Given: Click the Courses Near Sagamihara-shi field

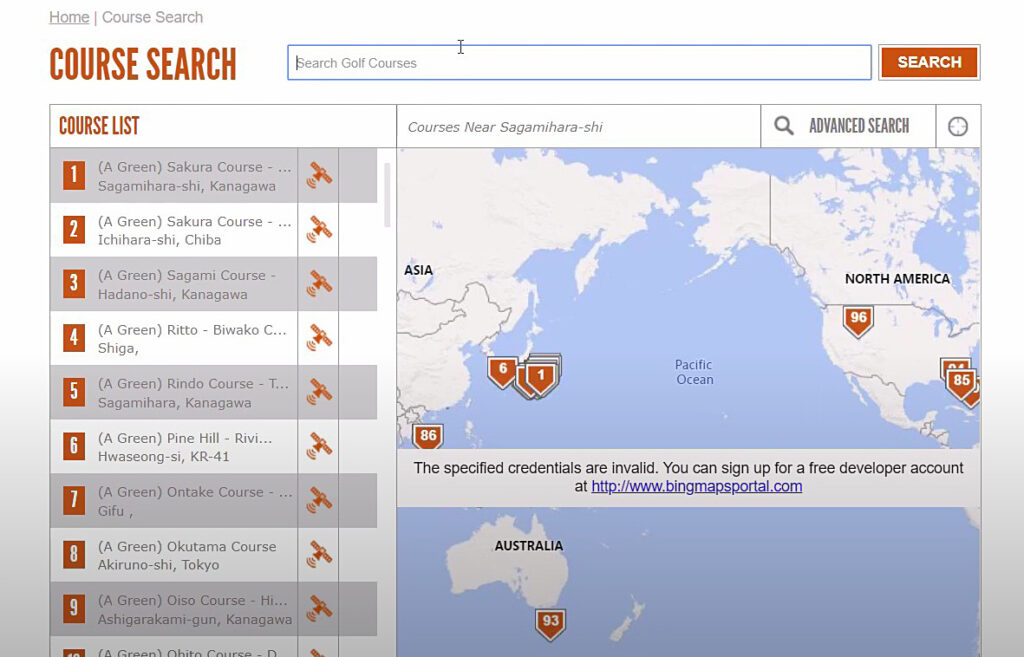Looking at the screenshot, I should (578, 127).
